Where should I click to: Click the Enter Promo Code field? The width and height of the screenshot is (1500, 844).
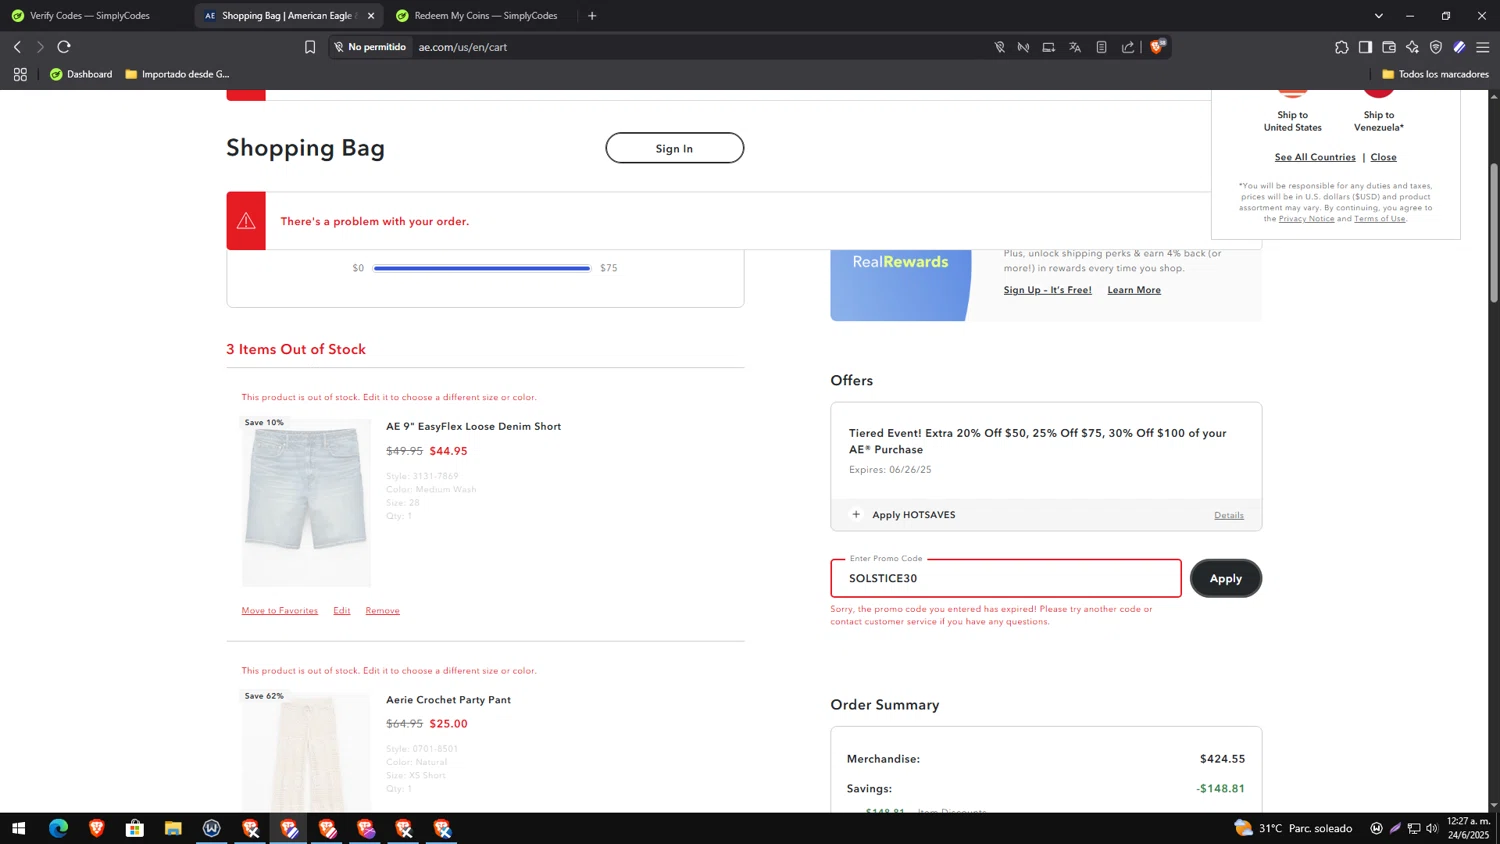pos(1005,578)
